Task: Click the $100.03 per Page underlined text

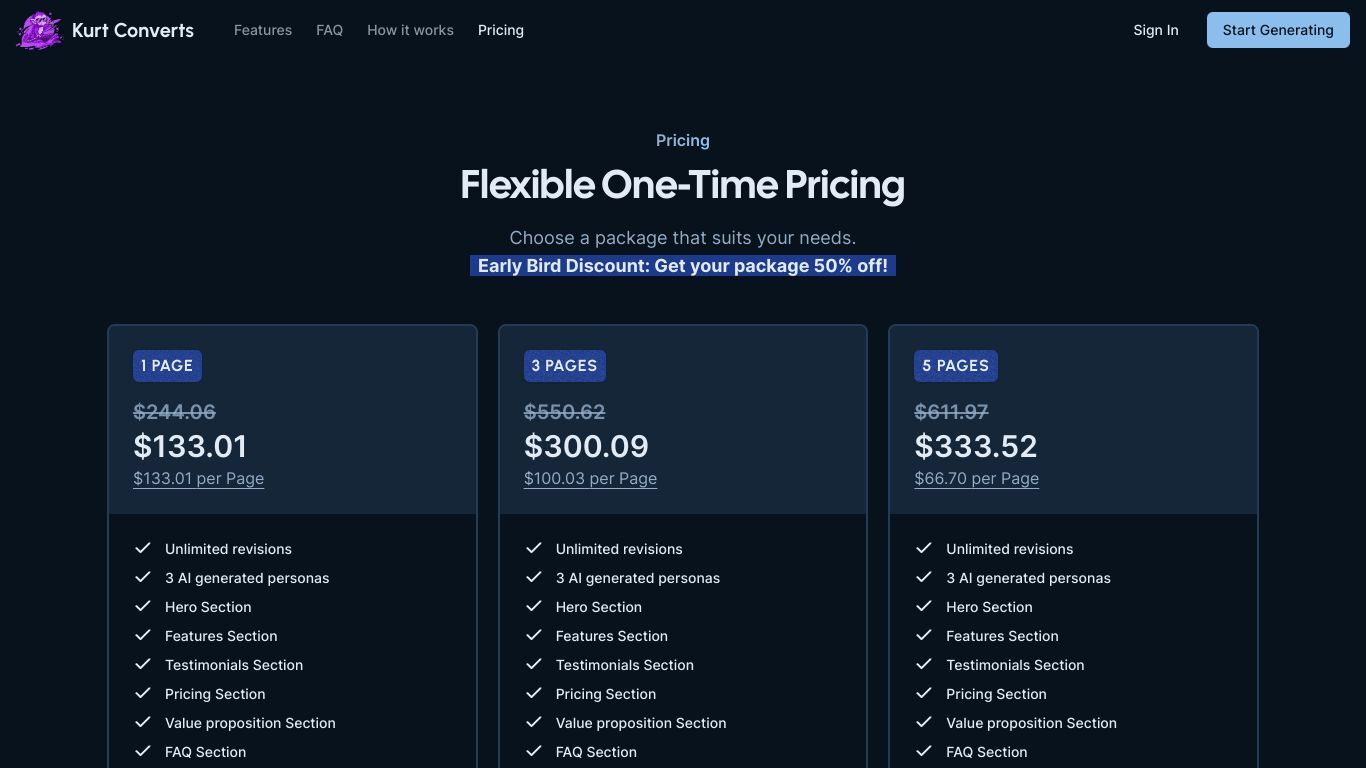Action: coord(590,478)
